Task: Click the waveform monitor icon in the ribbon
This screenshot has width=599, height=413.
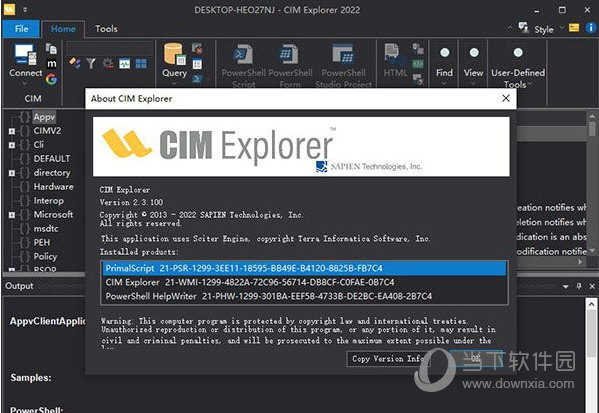Action: coord(125,63)
